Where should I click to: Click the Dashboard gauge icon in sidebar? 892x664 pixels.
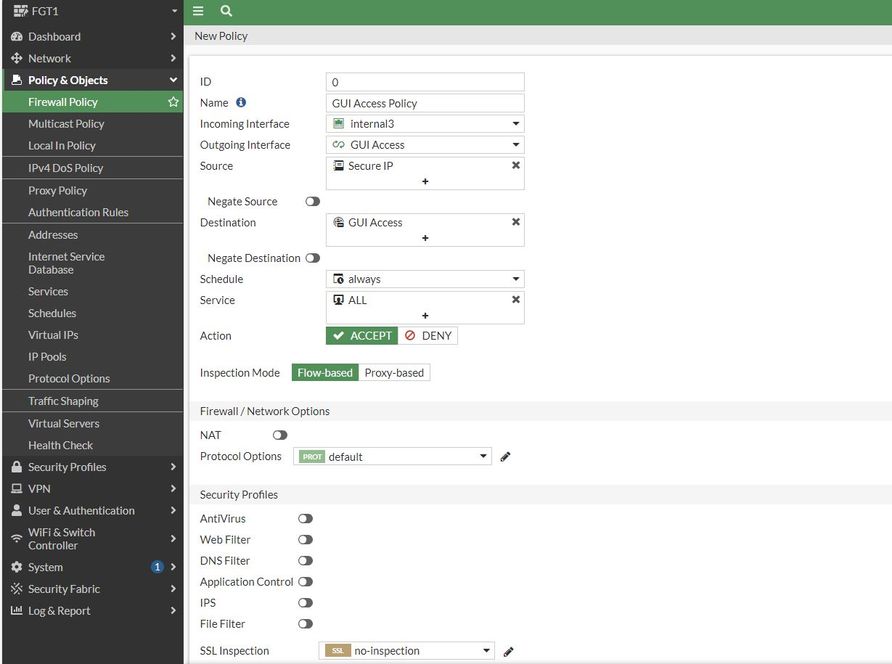16,36
